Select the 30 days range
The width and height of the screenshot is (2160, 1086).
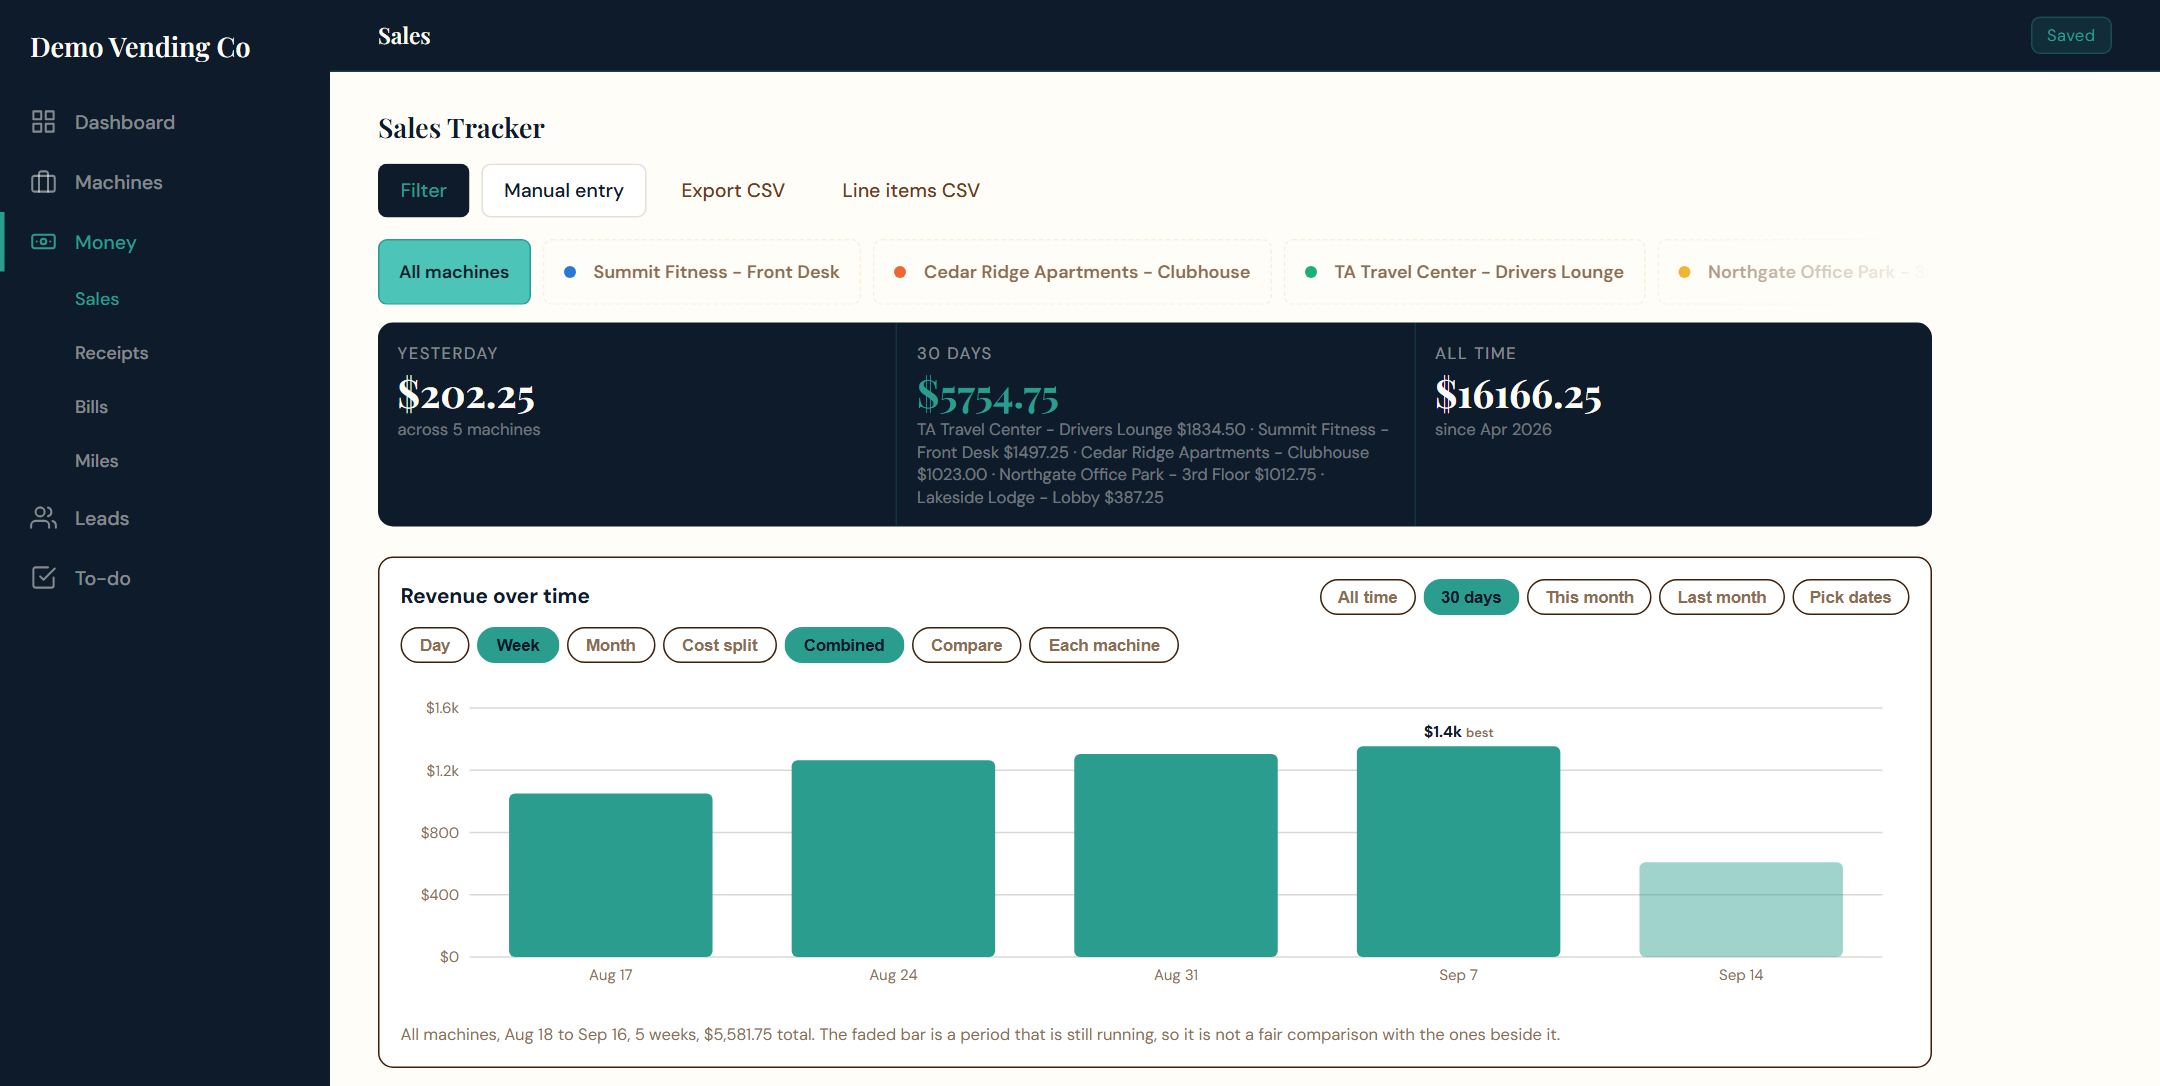[x=1471, y=597]
